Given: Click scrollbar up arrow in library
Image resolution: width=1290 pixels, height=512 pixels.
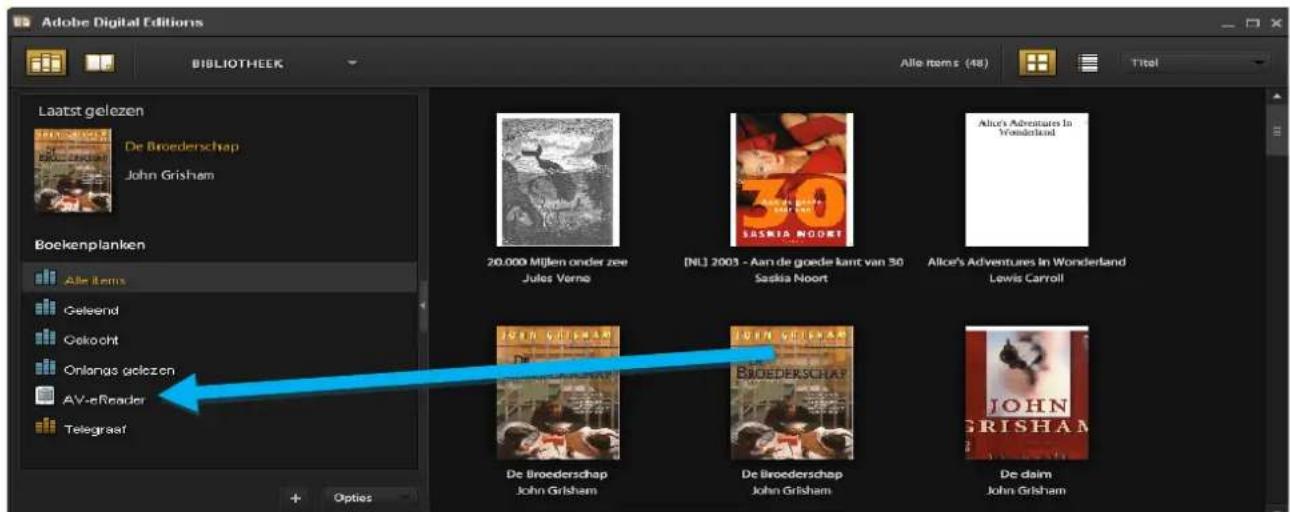Looking at the screenshot, I should 1276,97.
